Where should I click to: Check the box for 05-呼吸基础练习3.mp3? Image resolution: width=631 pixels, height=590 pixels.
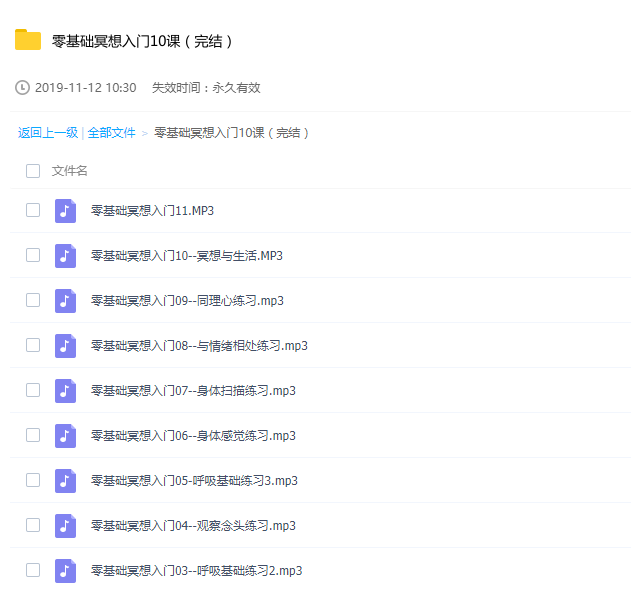pyautogui.click(x=33, y=480)
